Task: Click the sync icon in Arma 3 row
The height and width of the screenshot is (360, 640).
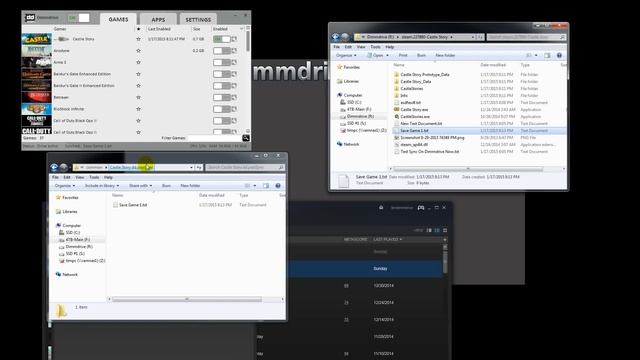Action: pos(234,62)
